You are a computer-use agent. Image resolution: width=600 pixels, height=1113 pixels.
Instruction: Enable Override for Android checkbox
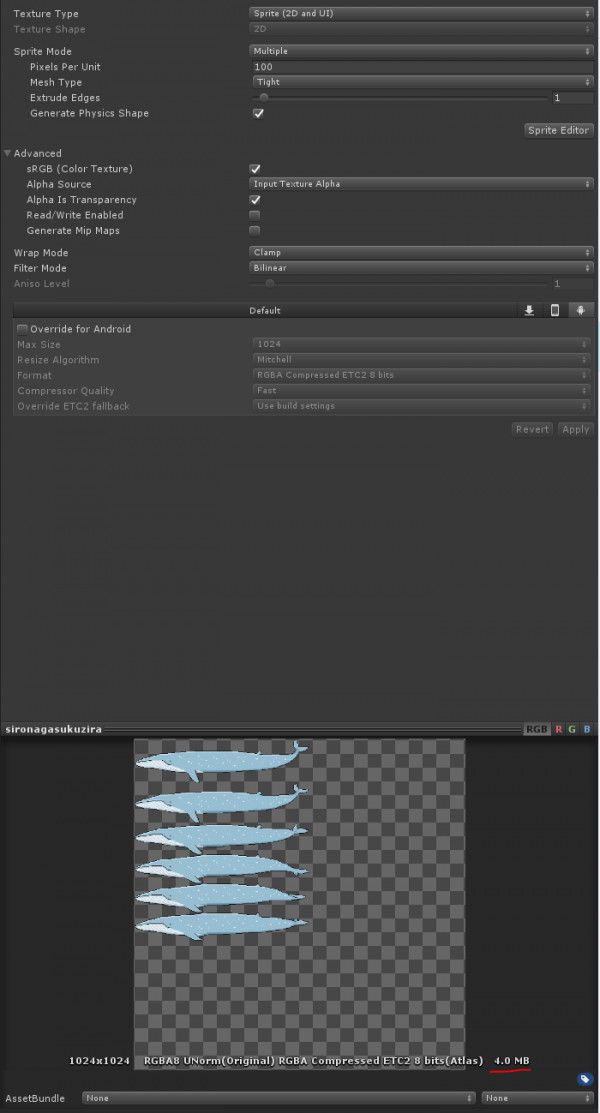(x=22, y=329)
